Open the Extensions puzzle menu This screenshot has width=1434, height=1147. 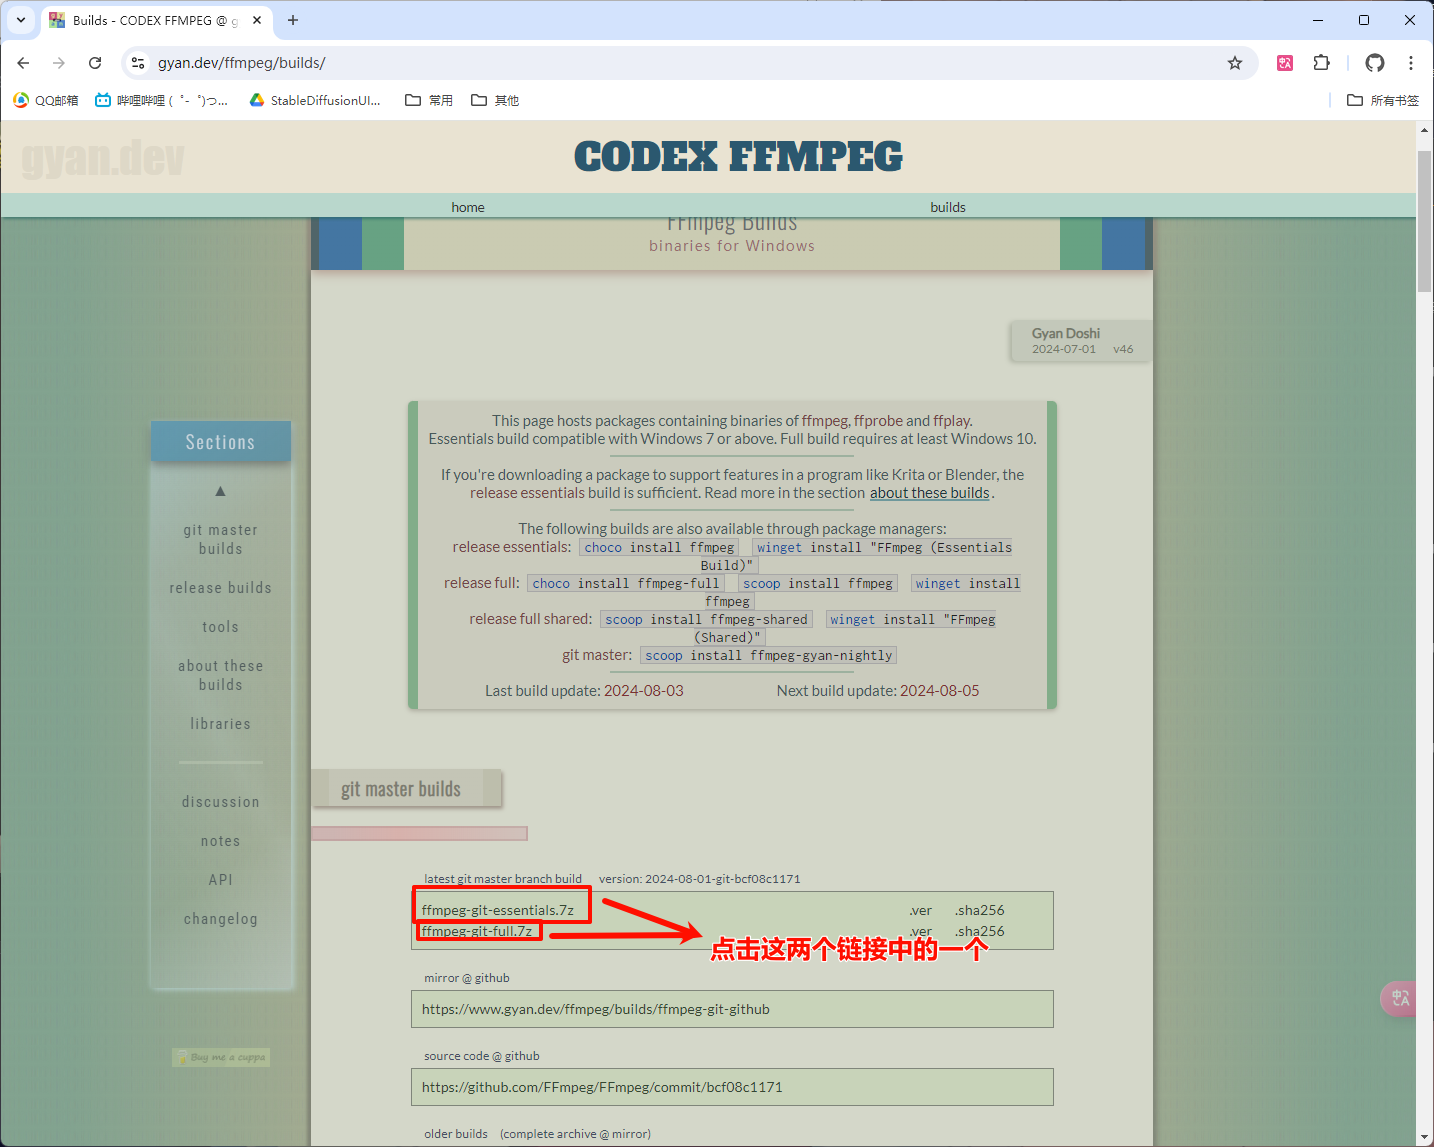tap(1321, 63)
